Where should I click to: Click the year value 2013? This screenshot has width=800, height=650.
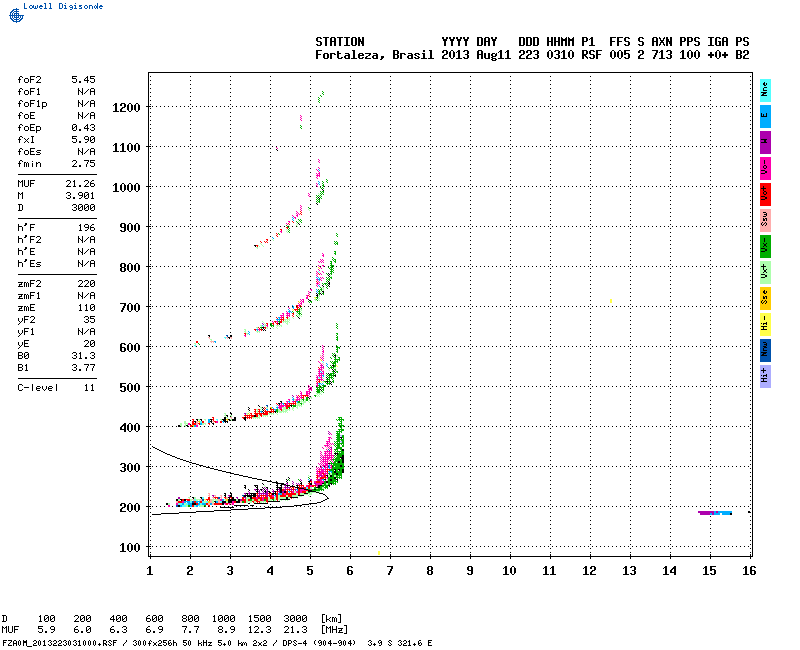455,55
